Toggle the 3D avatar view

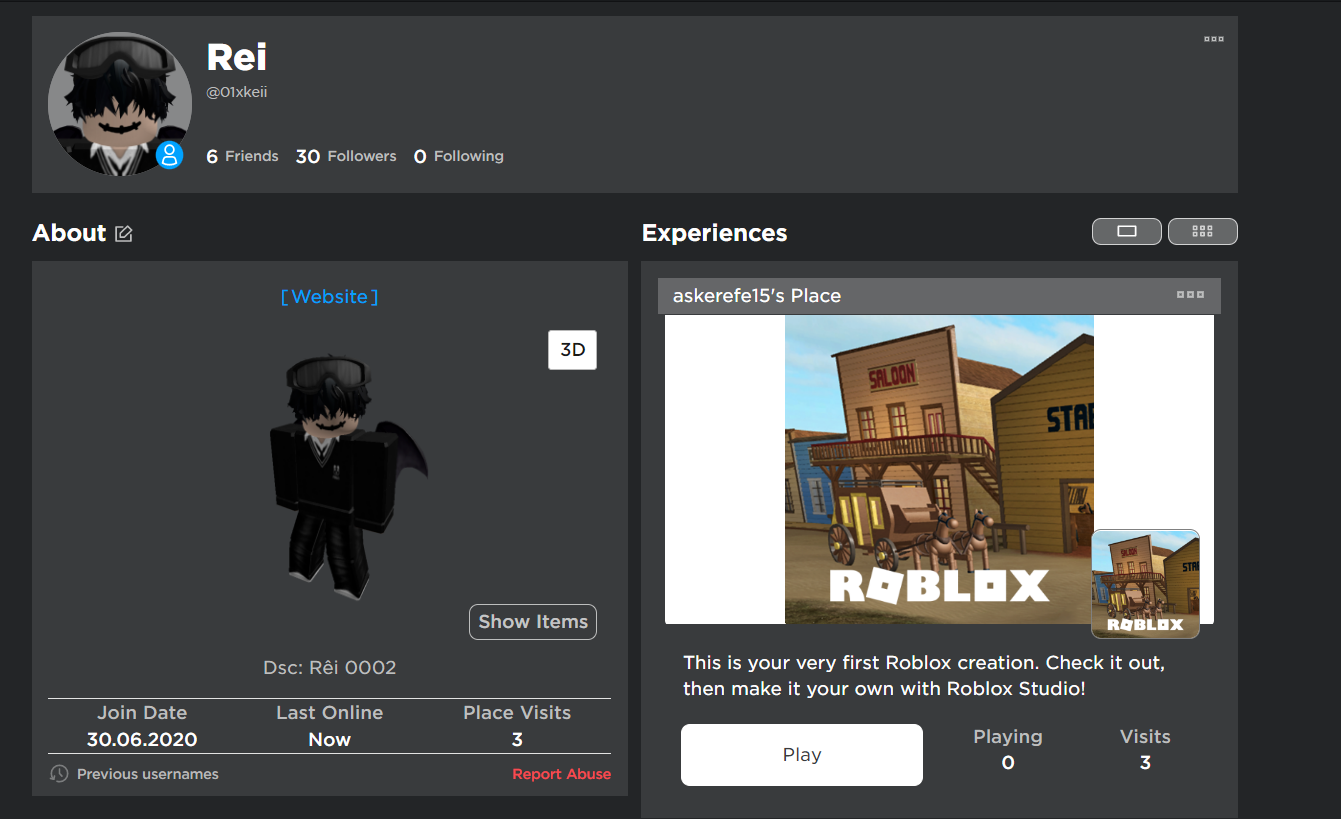pos(572,350)
